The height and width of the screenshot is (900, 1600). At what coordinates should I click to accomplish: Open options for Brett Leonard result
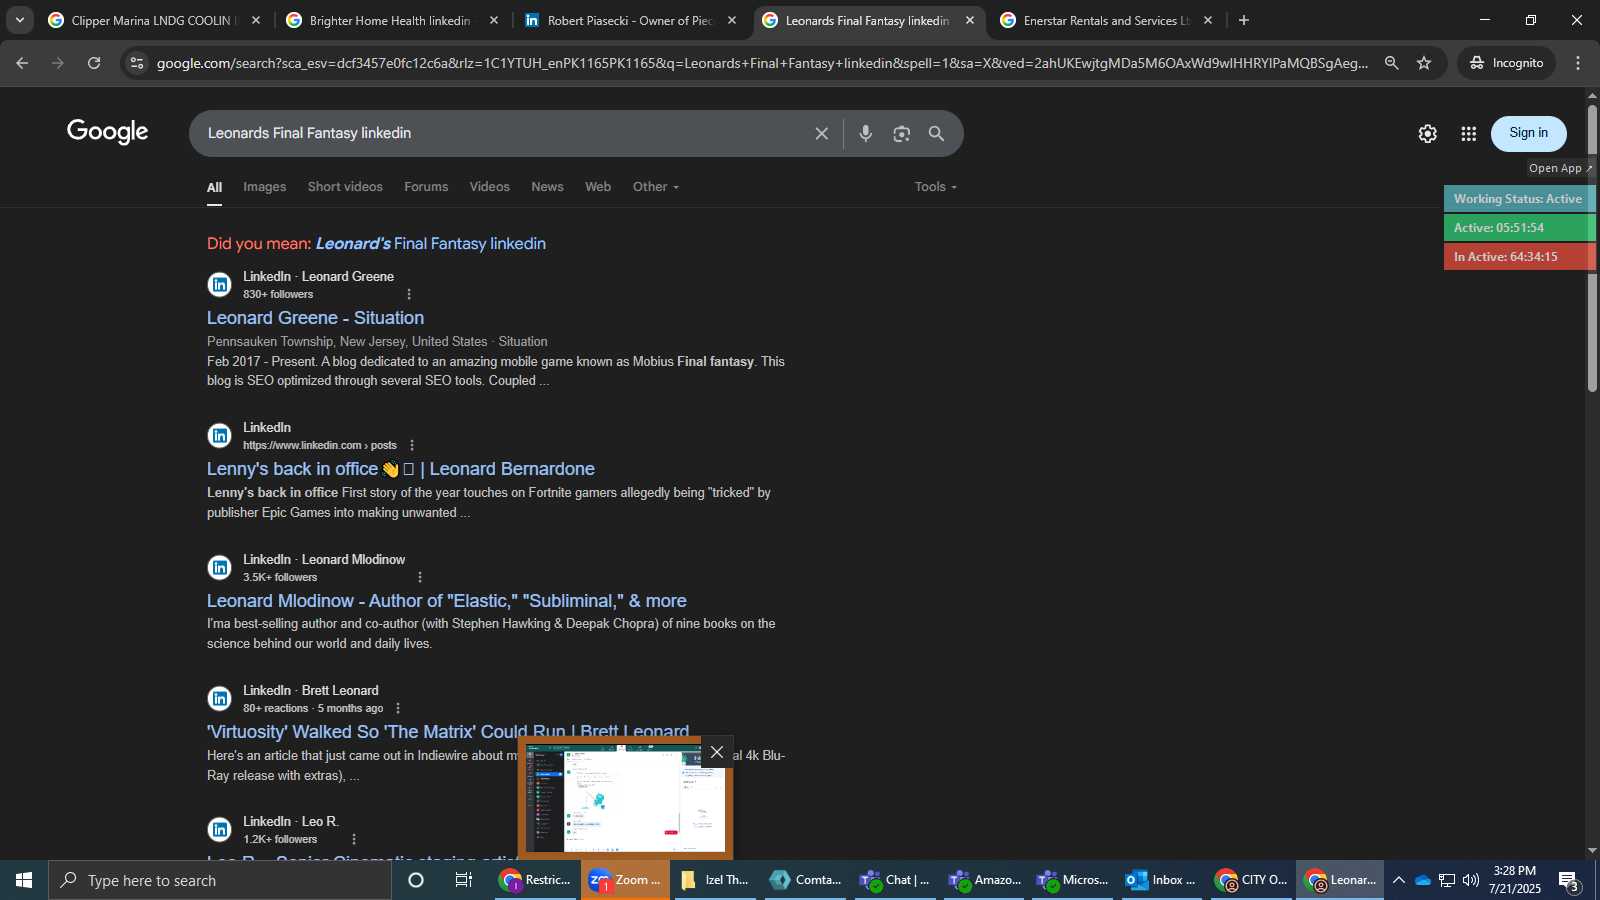(x=398, y=708)
